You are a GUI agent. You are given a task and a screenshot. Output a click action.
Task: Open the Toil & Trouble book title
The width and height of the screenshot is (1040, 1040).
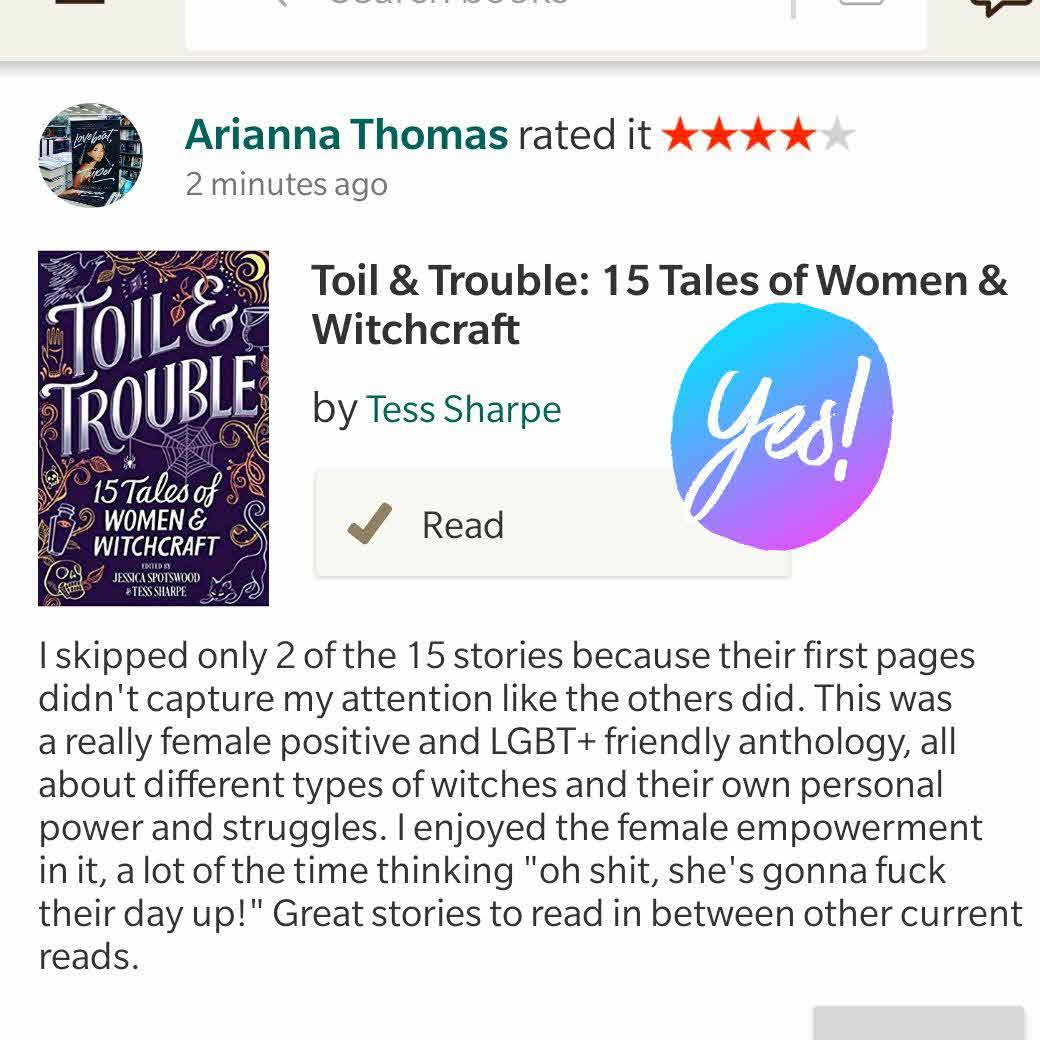click(659, 304)
